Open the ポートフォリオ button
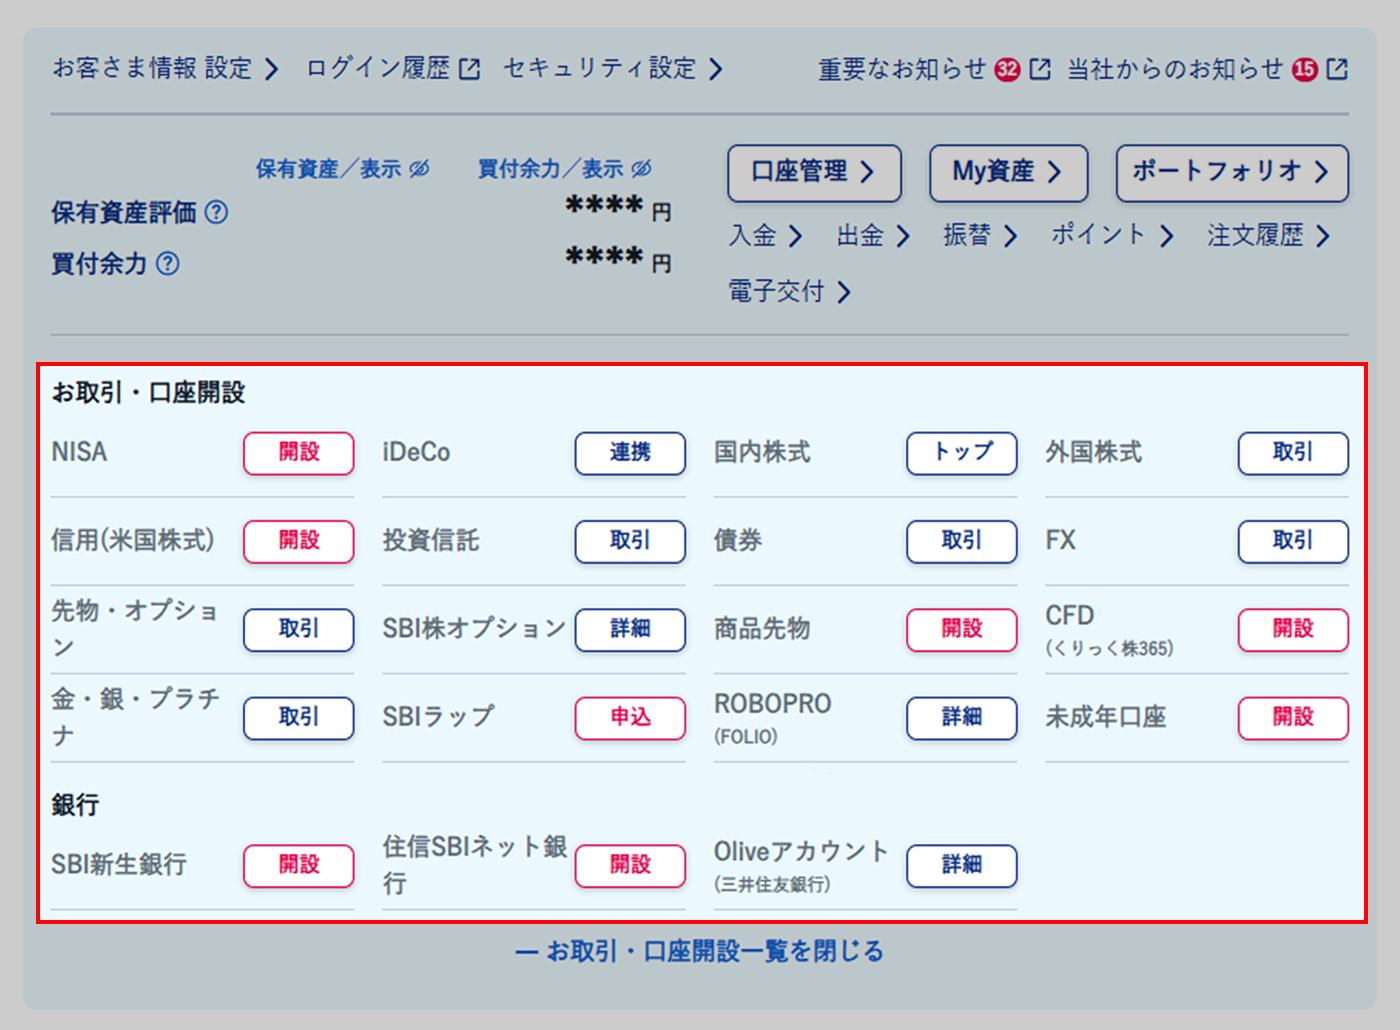1400x1030 pixels. (1231, 173)
